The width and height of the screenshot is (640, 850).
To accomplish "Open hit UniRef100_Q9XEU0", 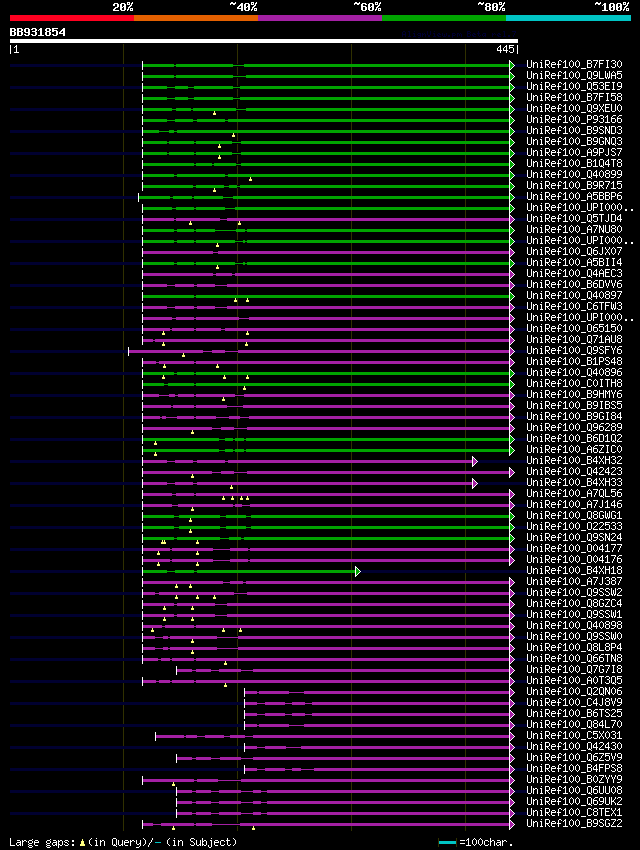I will (574, 108).
